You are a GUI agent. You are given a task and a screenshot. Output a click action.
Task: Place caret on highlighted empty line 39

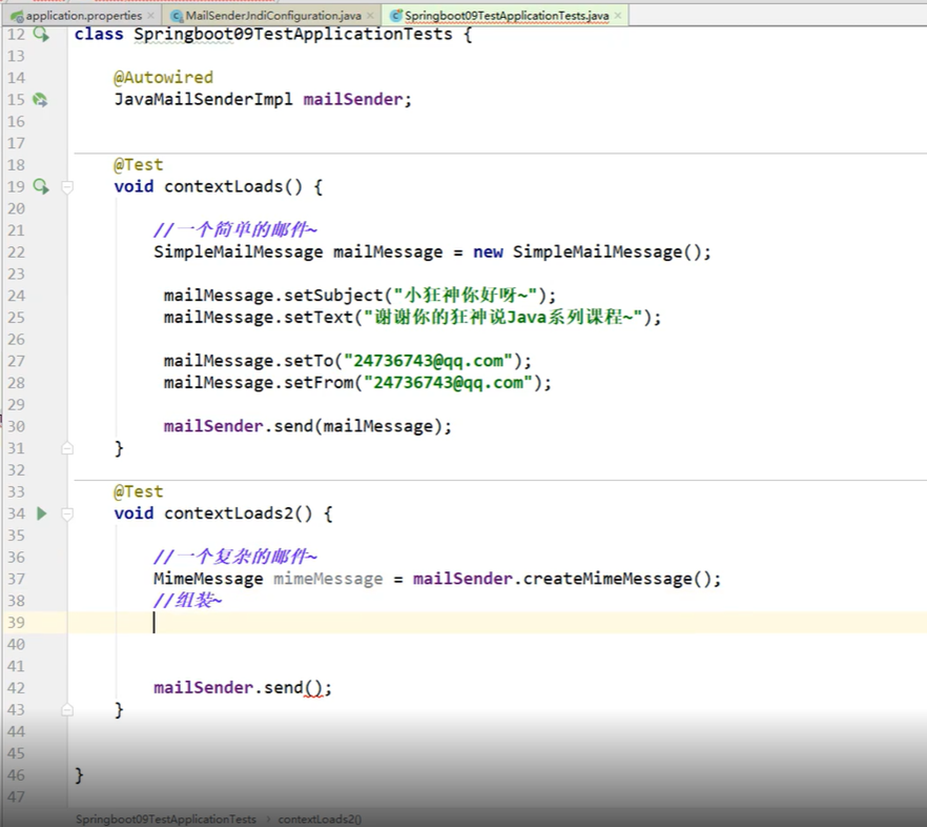(497, 622)
